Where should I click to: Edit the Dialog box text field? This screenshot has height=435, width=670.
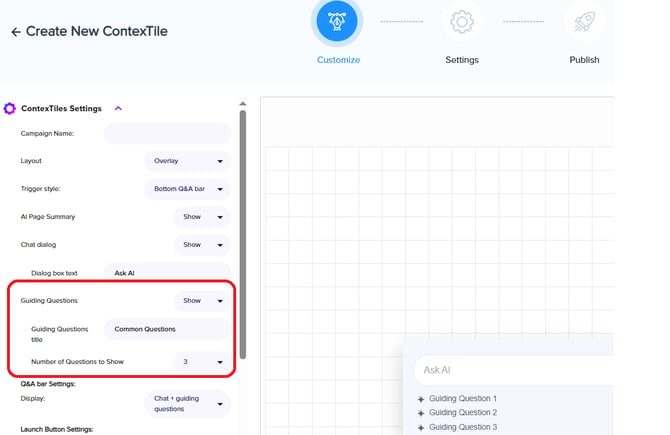[167, 273]
